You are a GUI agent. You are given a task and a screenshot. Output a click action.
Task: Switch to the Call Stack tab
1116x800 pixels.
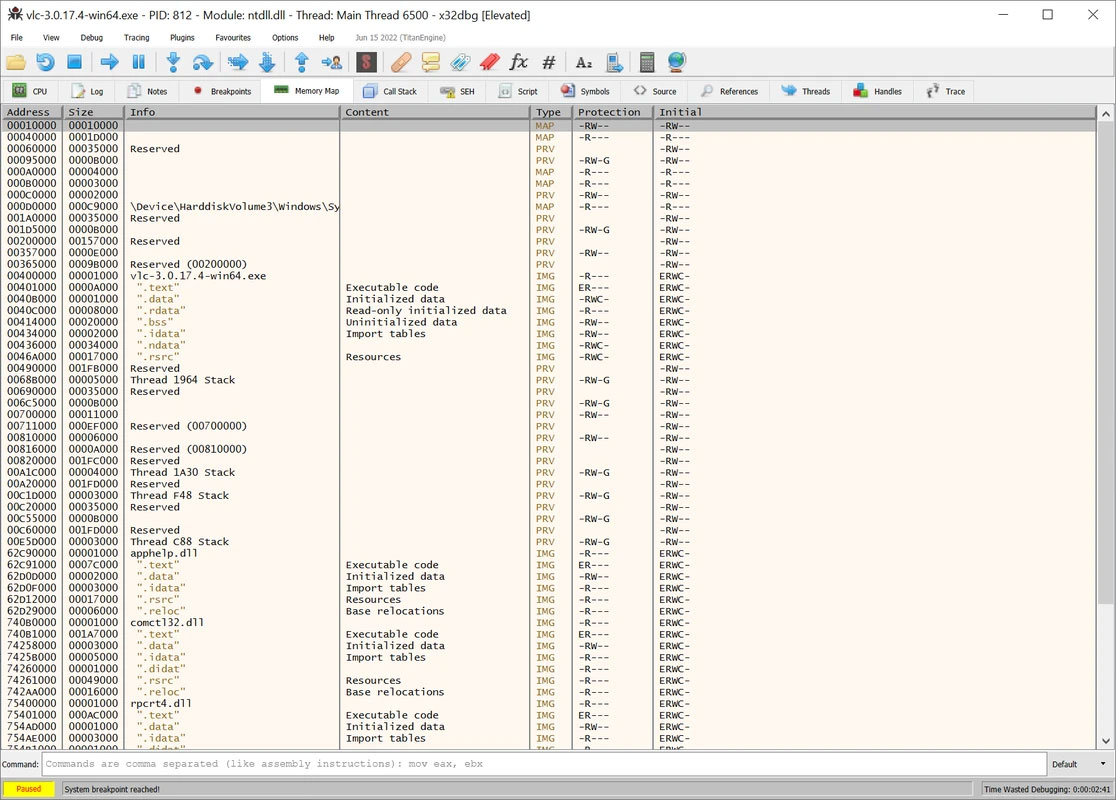390,91
